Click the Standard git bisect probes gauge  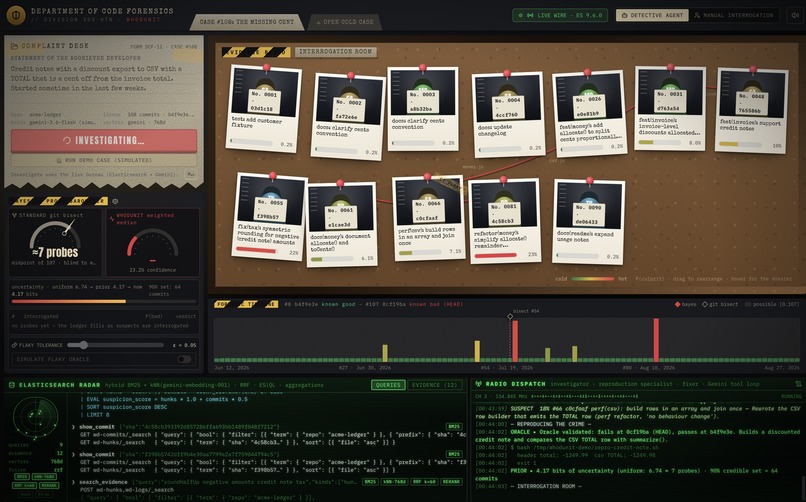point(54,238)
